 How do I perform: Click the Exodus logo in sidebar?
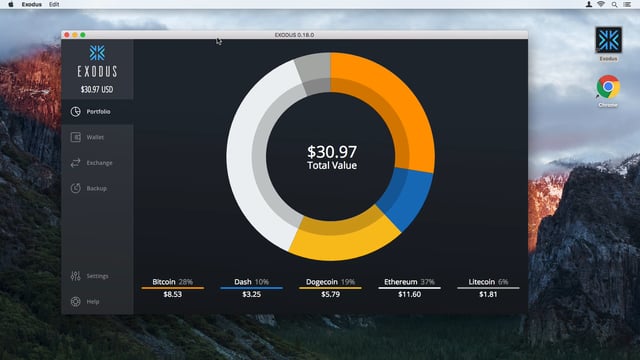pos(97,61)
